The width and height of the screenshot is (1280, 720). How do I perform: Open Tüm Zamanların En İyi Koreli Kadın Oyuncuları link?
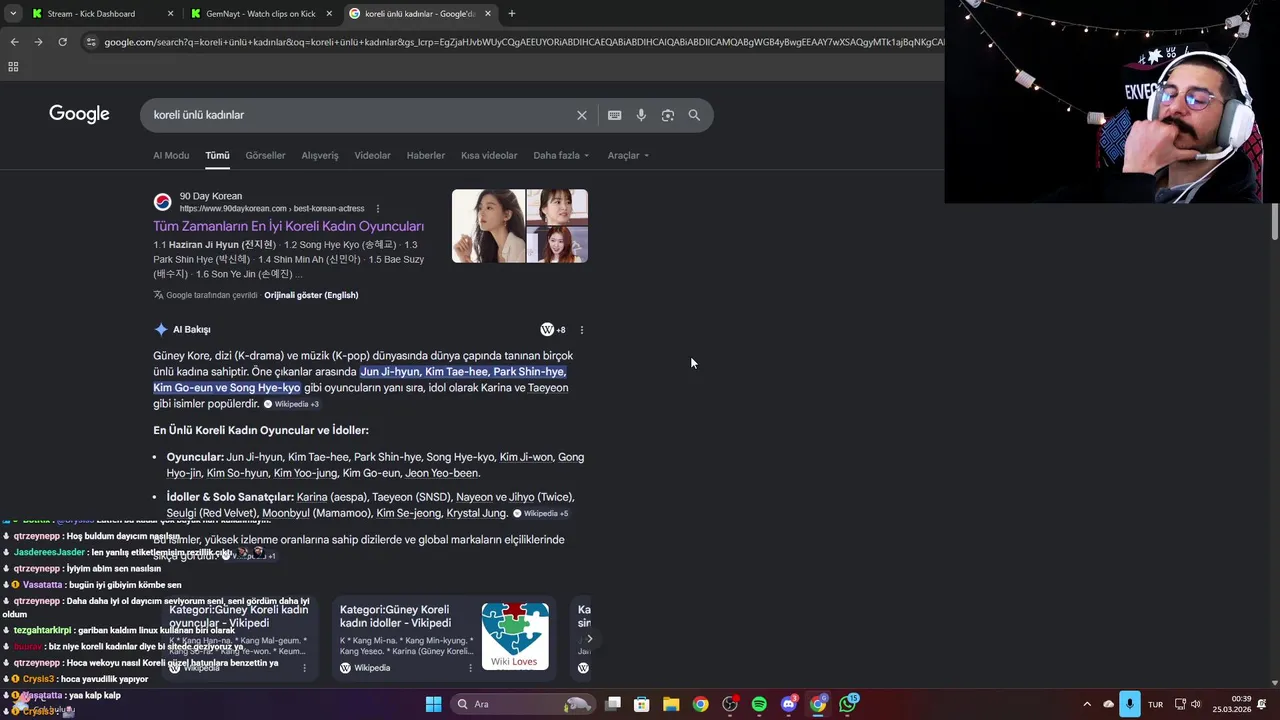point(288,226)
